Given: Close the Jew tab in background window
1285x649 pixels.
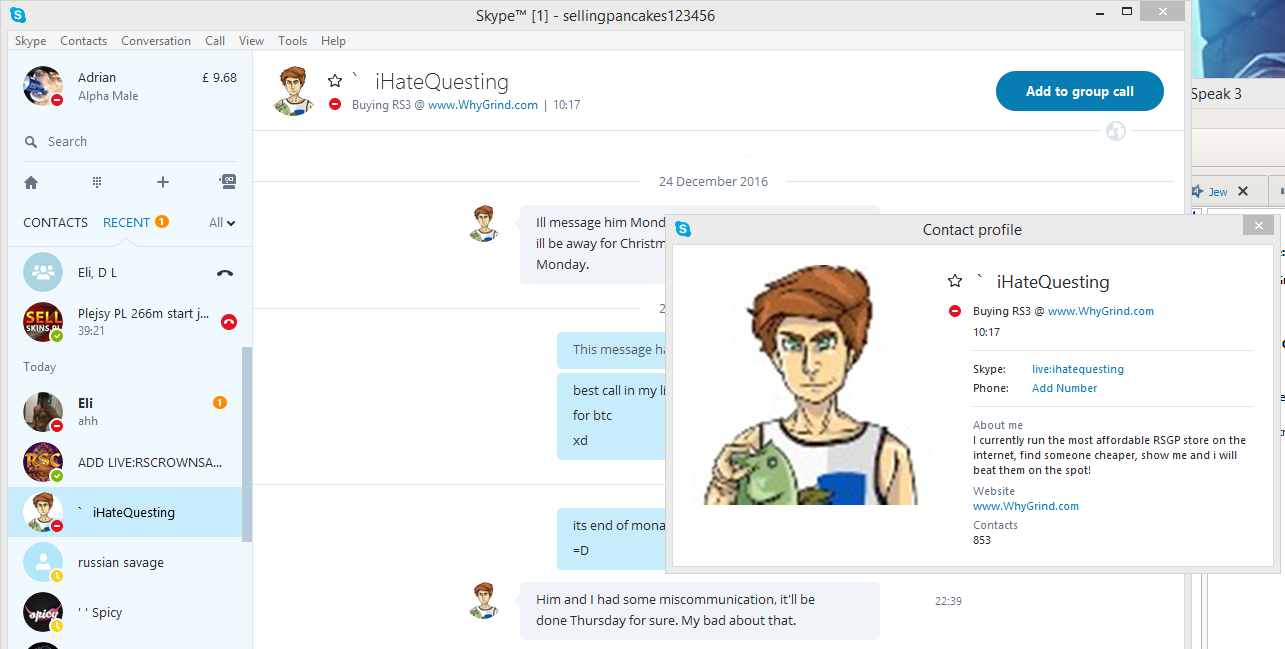Looking at the screenshot, I should [x=1243, y=191].
